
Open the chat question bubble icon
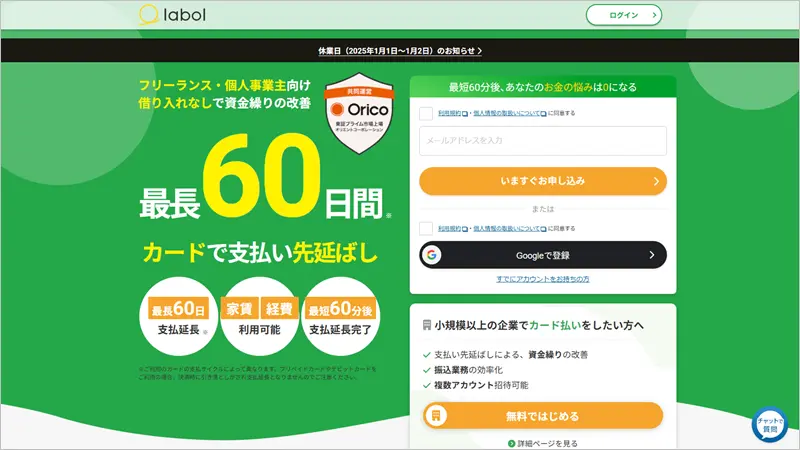click(x=769, y=425)
